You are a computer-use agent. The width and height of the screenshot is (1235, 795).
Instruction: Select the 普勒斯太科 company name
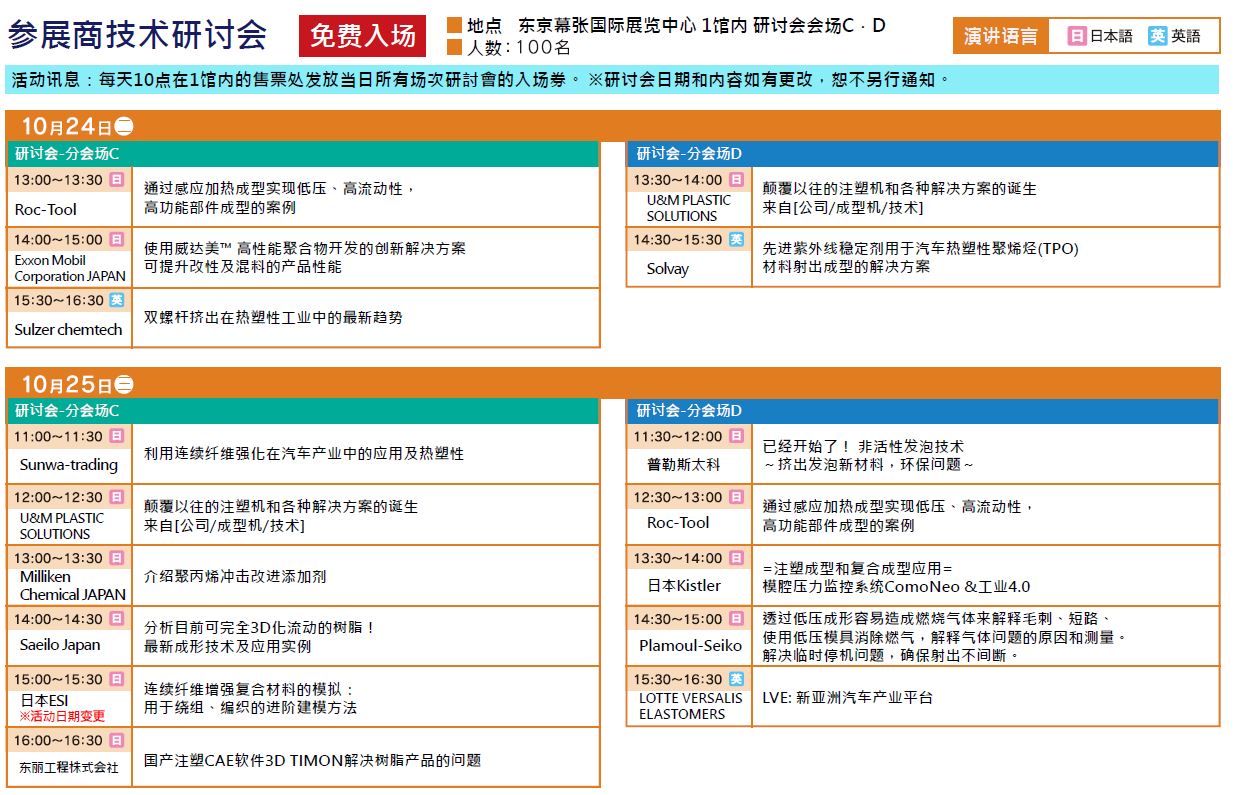point(684,464)
